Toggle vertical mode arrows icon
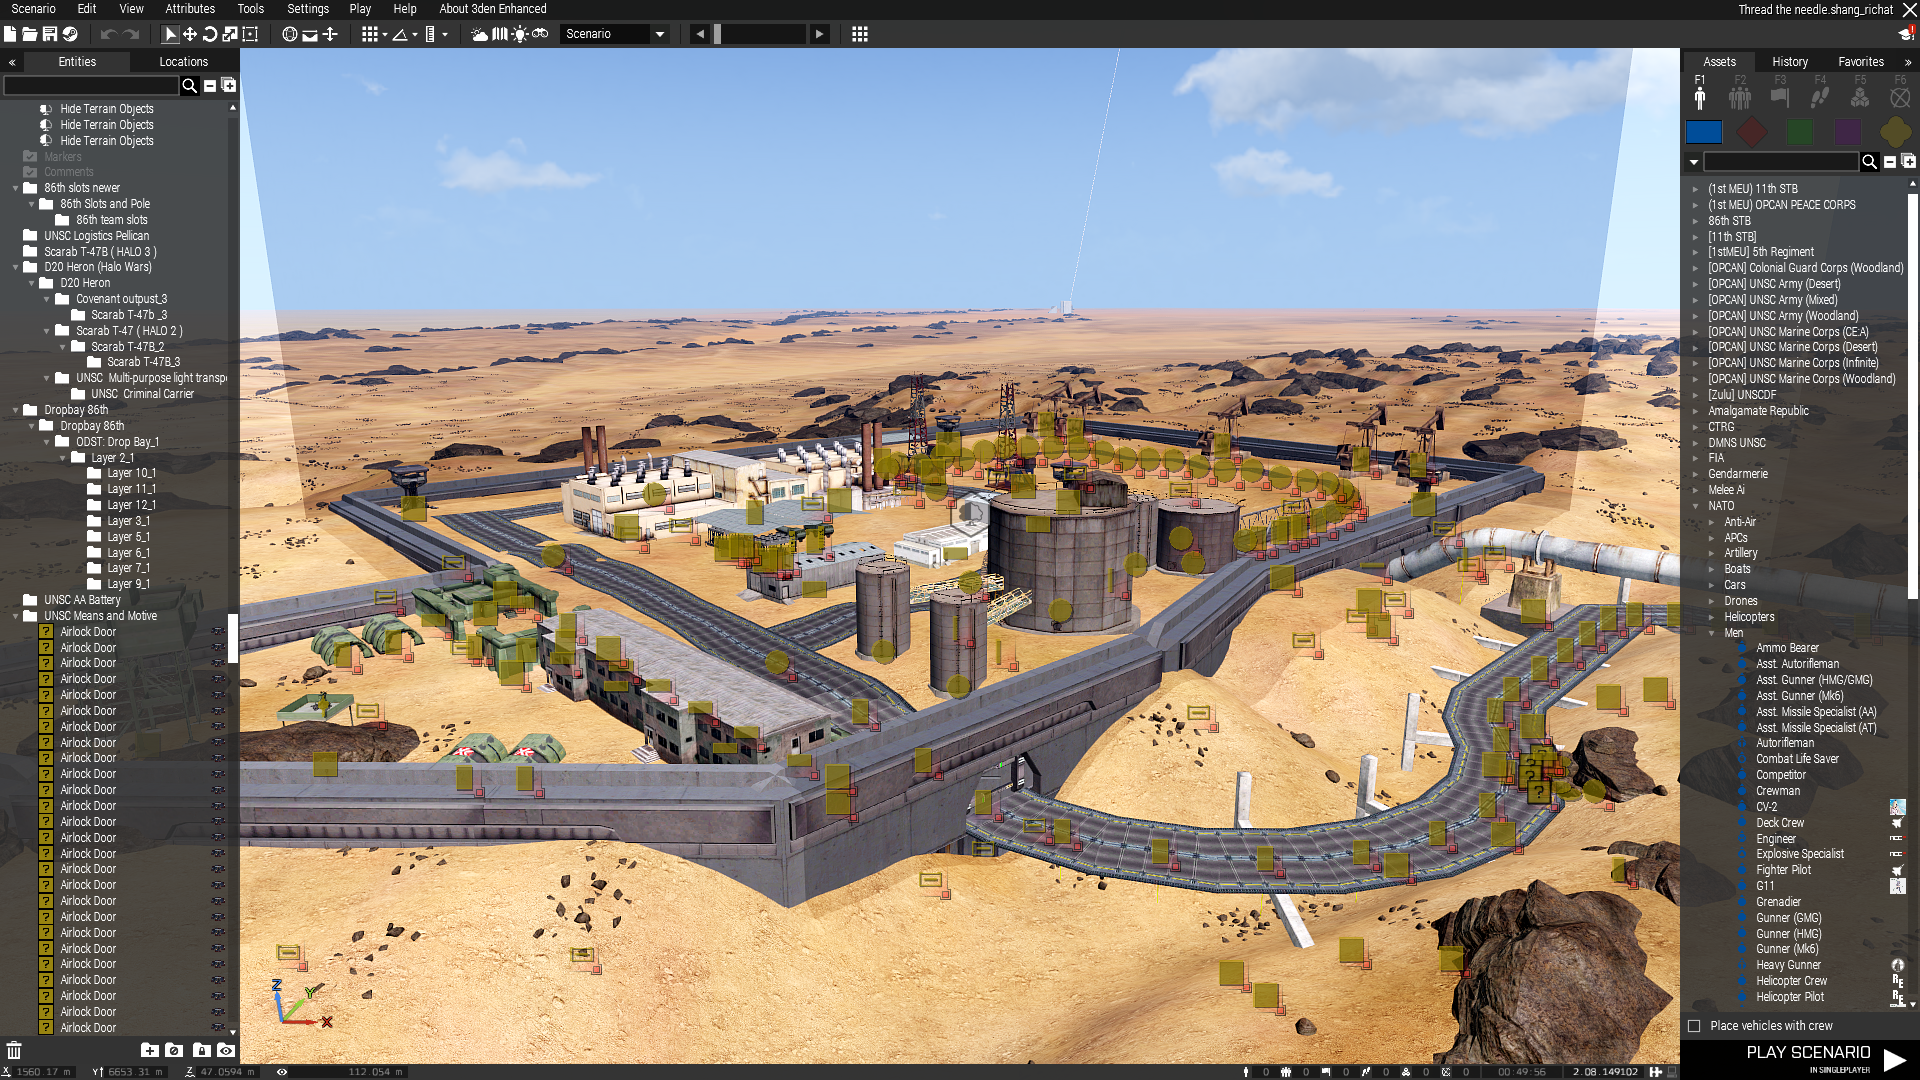Viewport: 1920px width, 1080px height. [330, 34]
